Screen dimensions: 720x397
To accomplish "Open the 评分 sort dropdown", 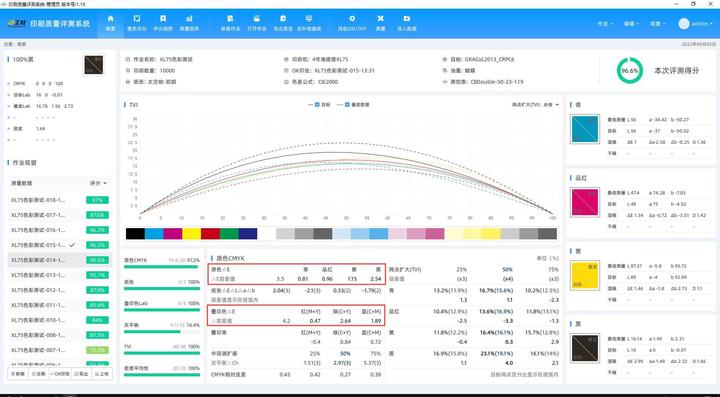I will [x=98, y=183].
